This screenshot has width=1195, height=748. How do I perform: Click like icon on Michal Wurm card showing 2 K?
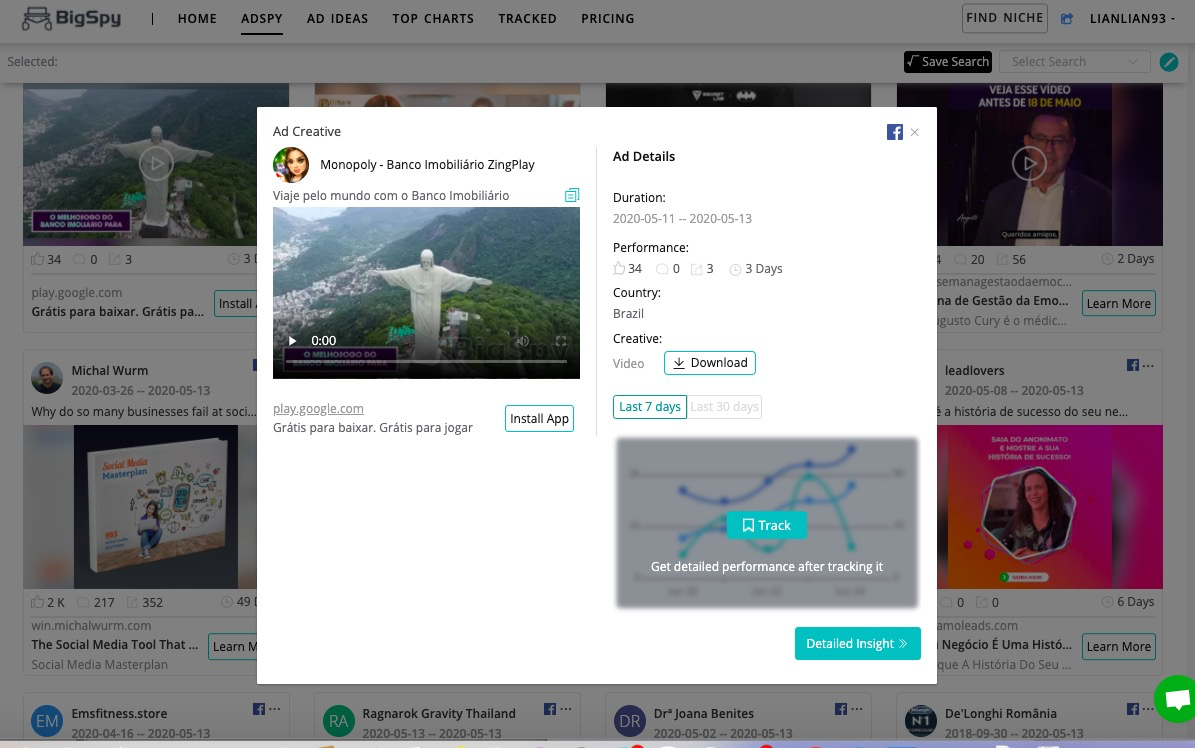click(x=37, y=602)
